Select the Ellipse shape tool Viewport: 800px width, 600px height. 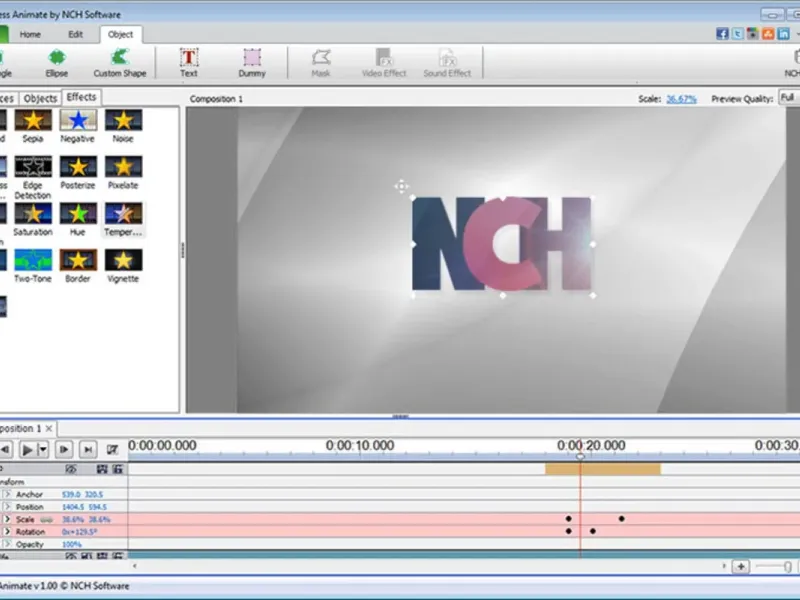[57, 63]
